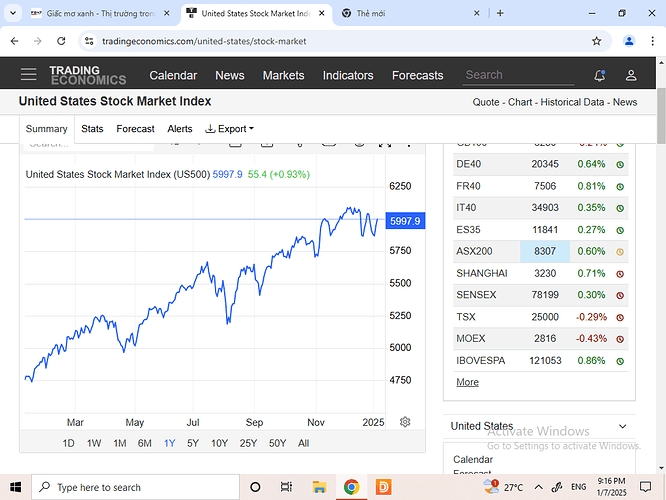Open the Markets menu

(283, 75)
